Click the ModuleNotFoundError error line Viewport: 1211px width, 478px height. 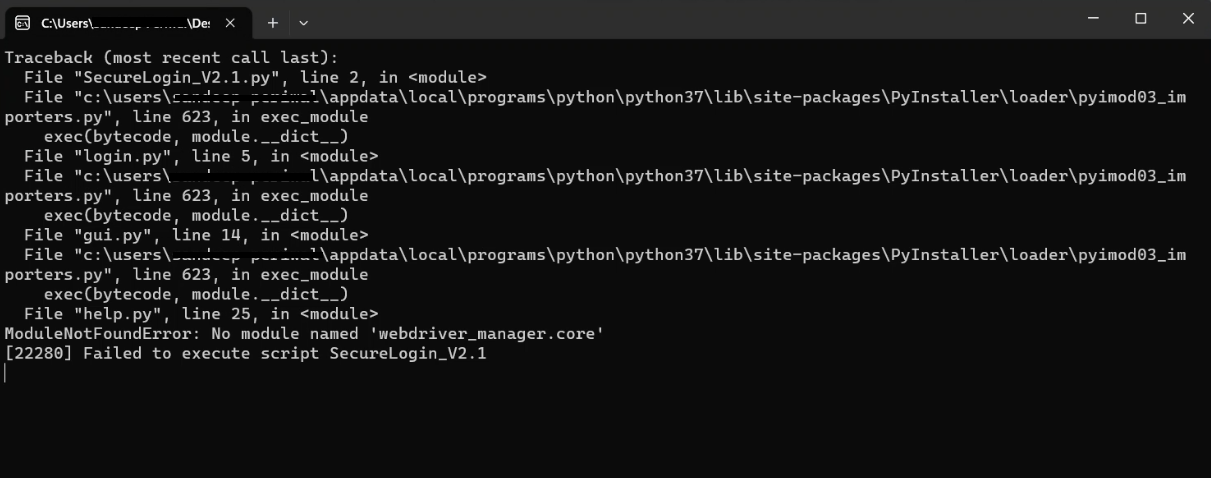(x=304, y=333)
